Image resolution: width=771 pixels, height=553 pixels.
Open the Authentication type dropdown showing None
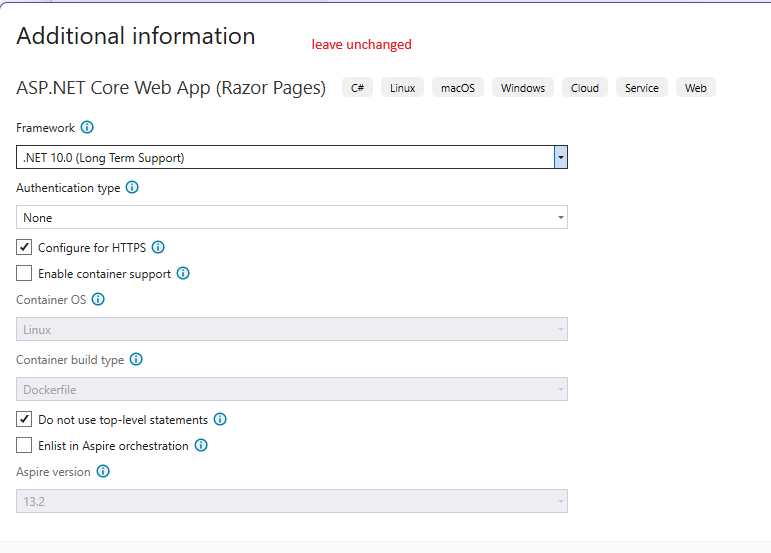(x=292, y=217)
